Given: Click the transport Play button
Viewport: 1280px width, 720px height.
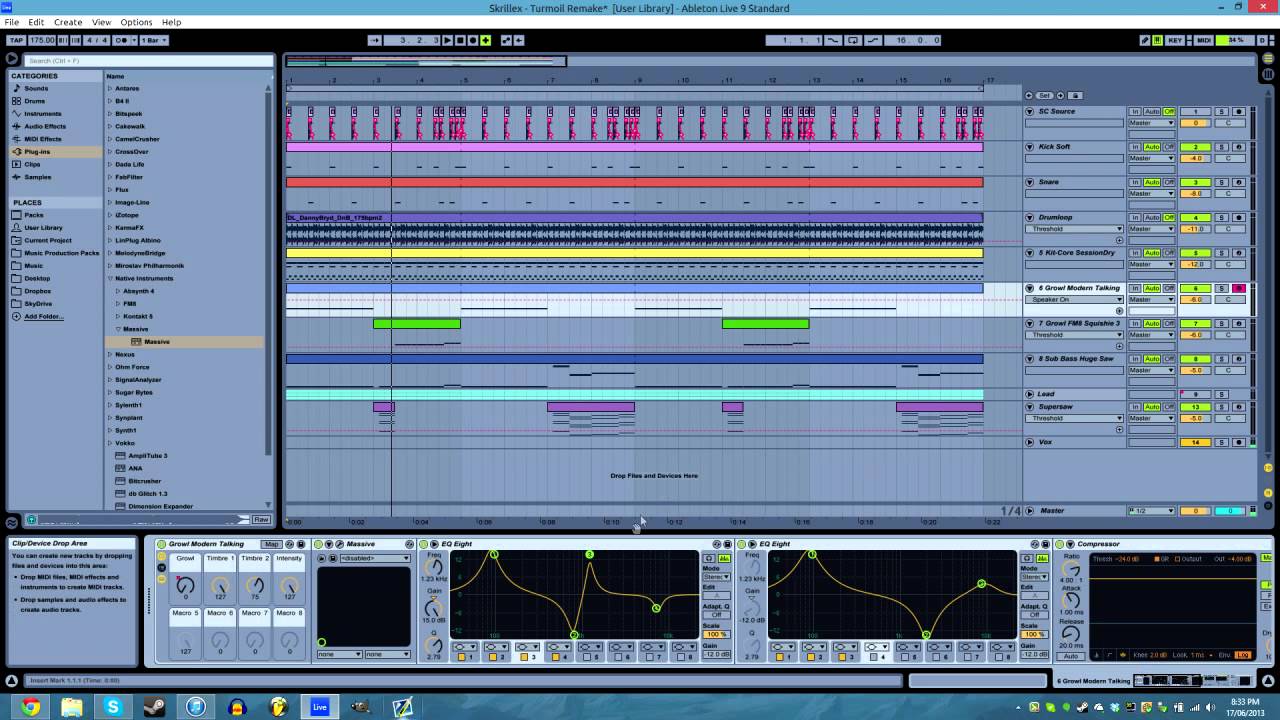Looking at the screenshot, I should point(447,40).
